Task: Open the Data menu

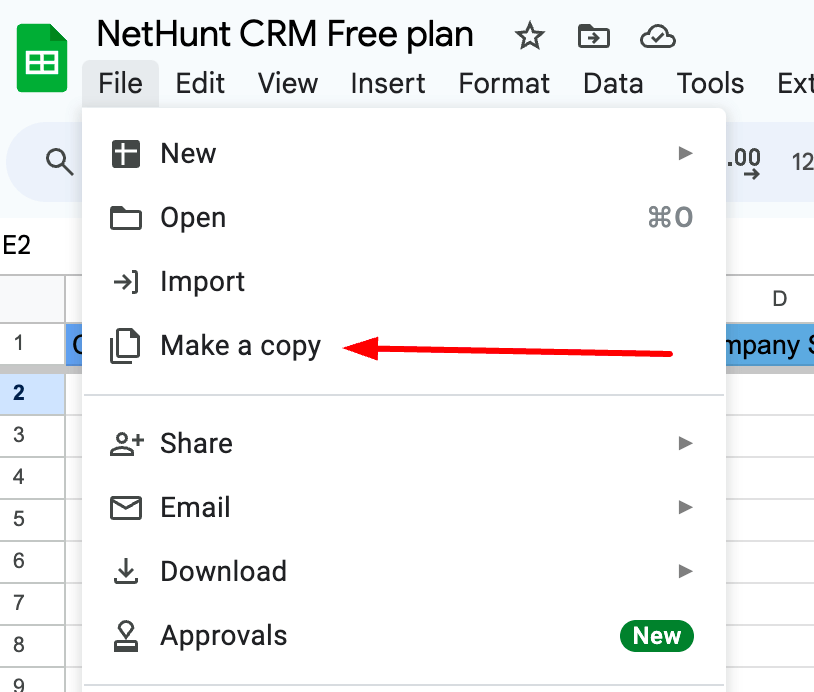Action: [x=612, y=84]
